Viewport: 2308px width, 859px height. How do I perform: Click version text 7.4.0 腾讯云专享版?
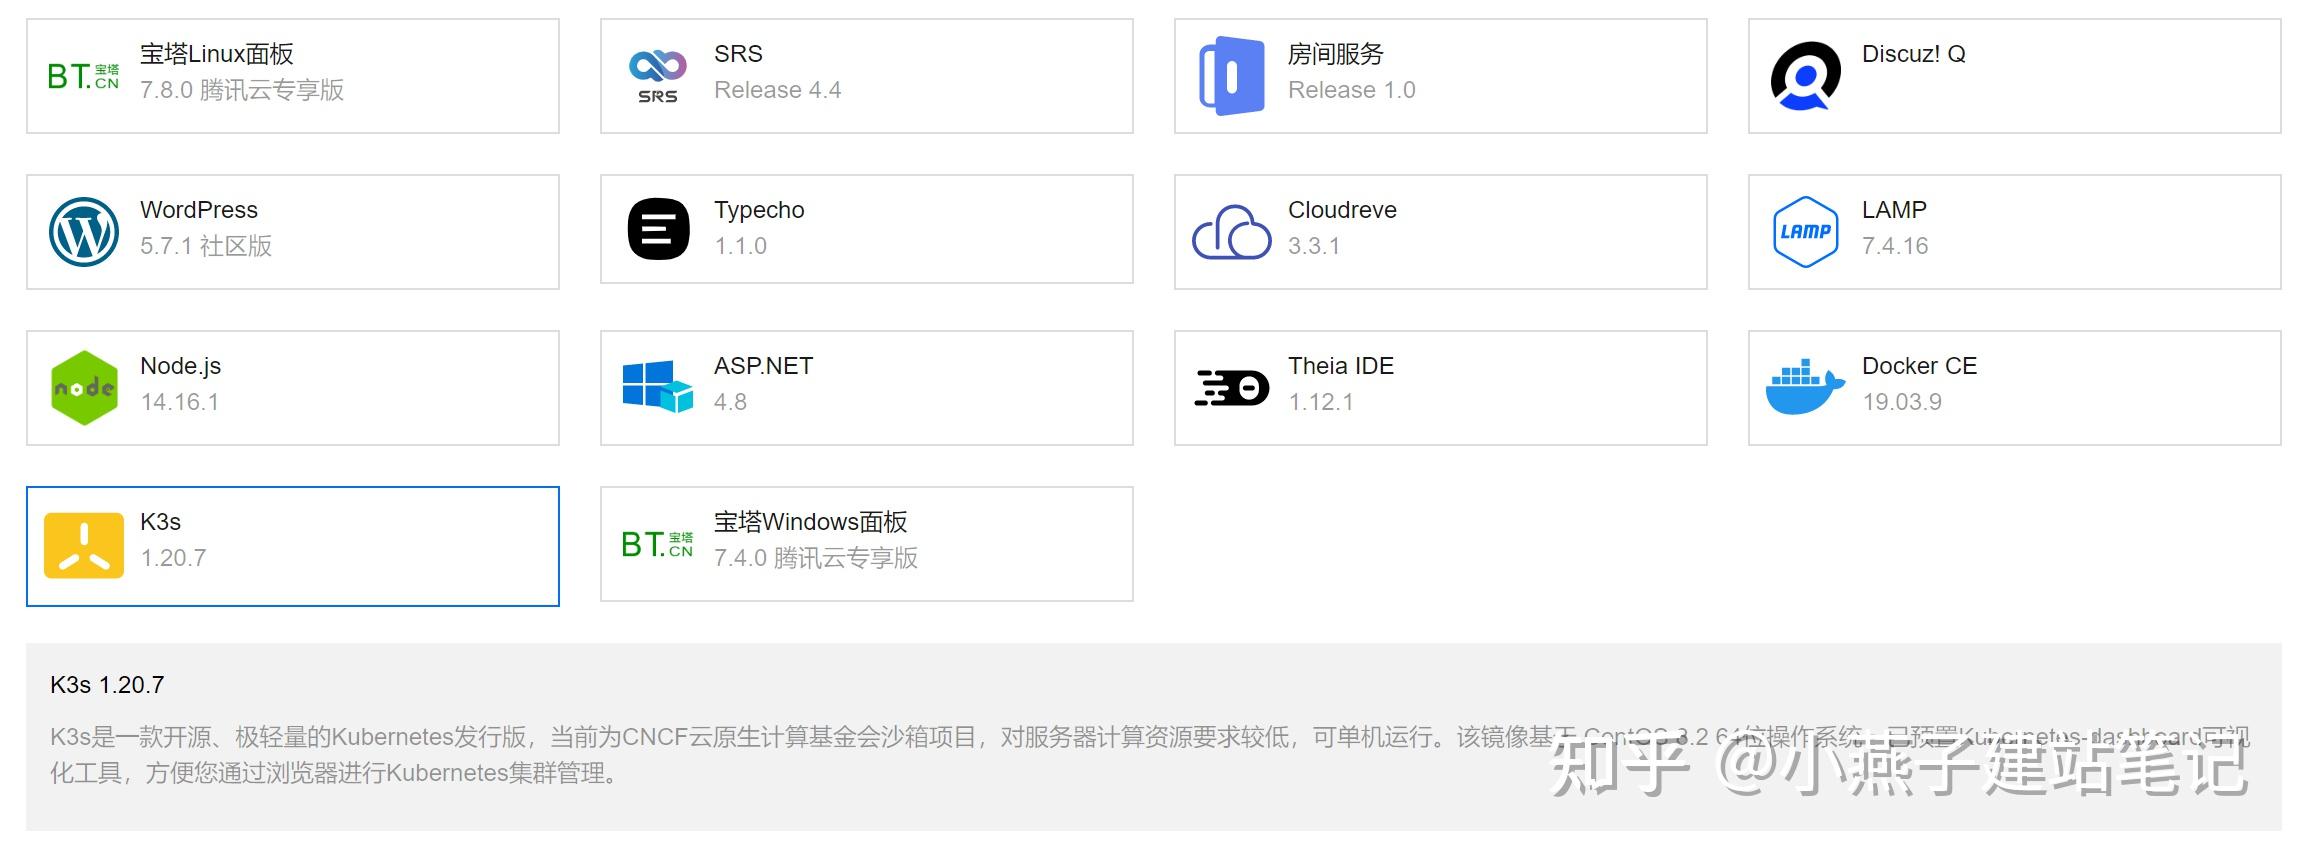[x=816, y=558]
